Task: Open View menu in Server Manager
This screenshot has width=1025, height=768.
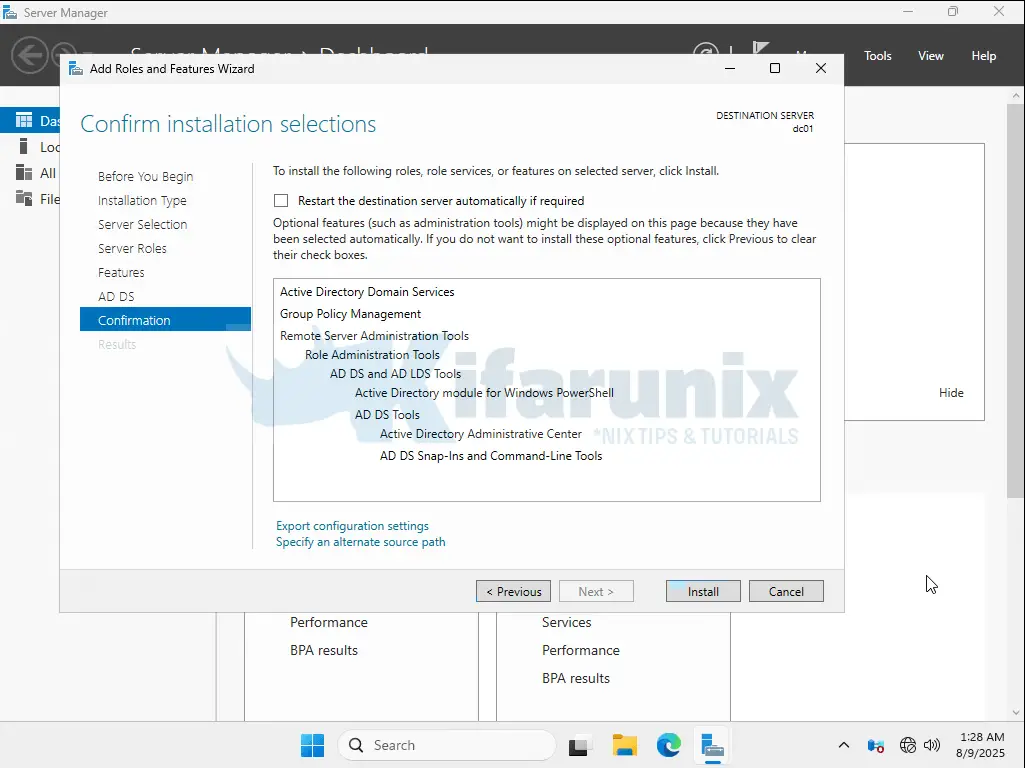Action: pyautogui.click(x=930, y=56)
